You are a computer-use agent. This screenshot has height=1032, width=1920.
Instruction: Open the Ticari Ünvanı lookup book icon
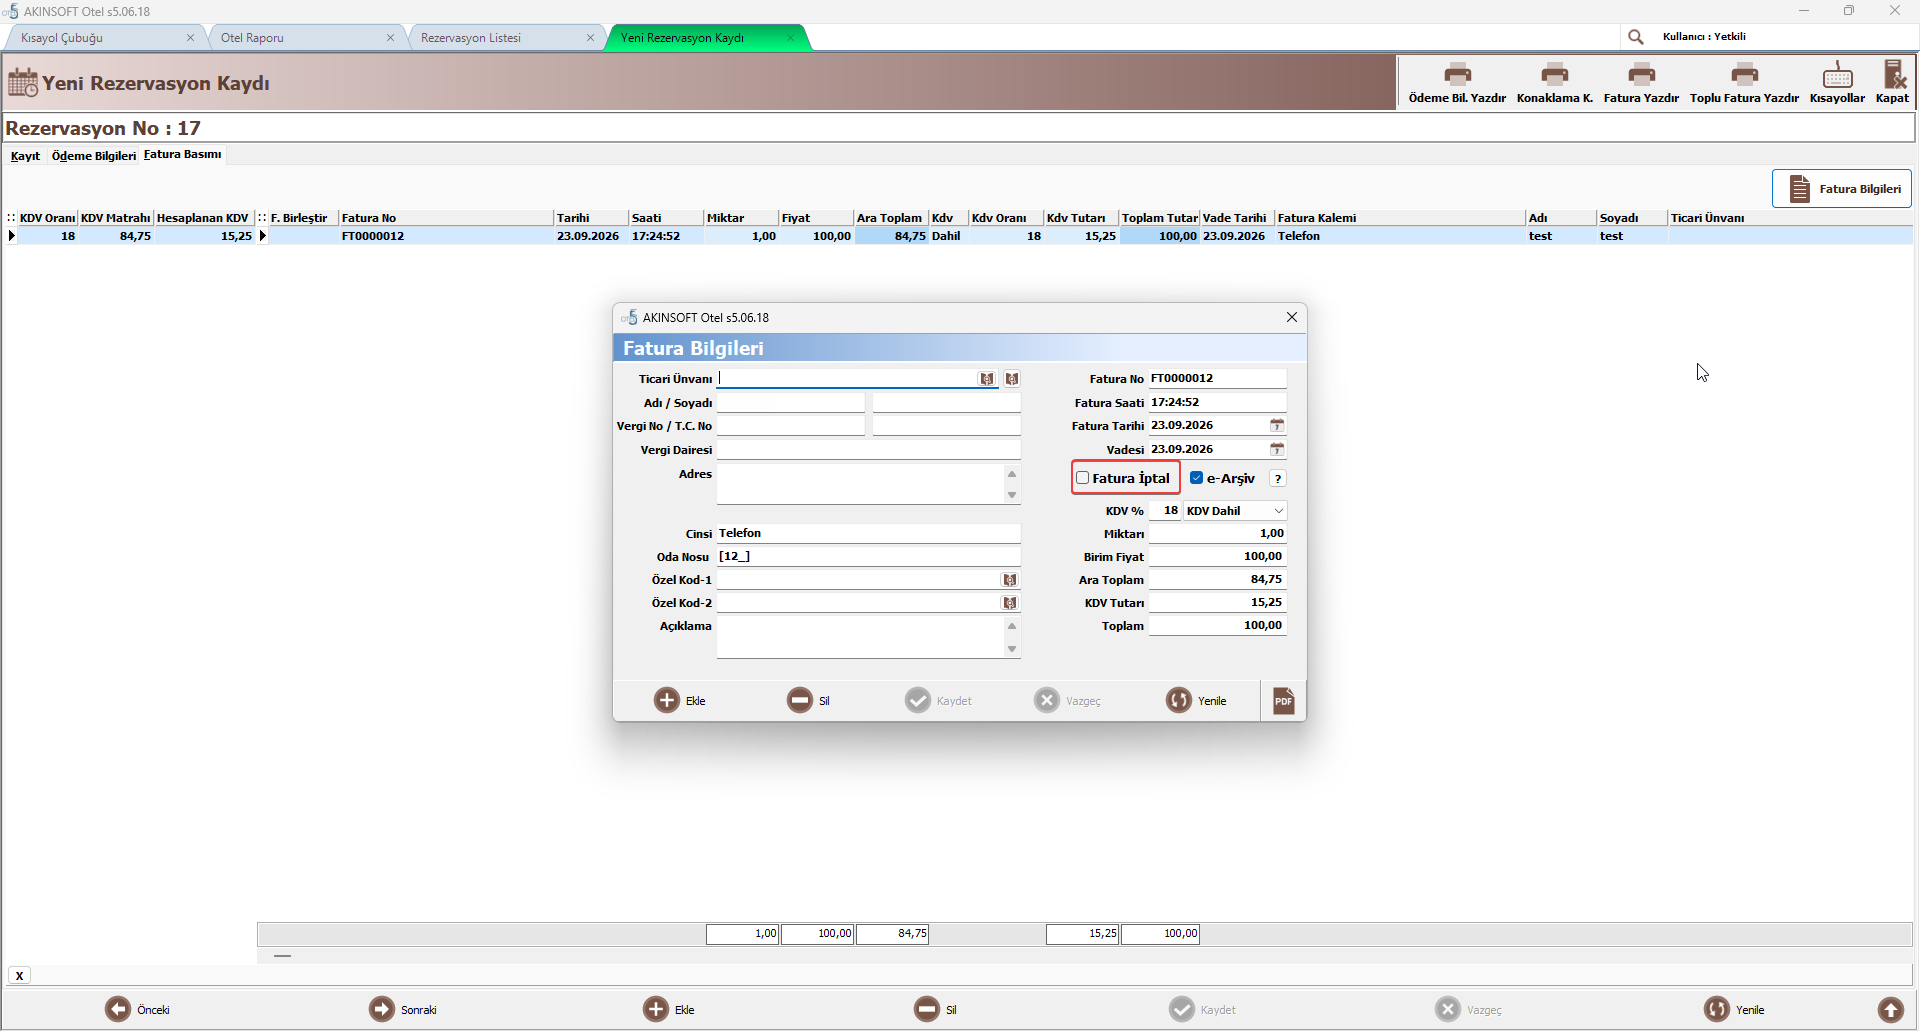[x=987, y=379]
